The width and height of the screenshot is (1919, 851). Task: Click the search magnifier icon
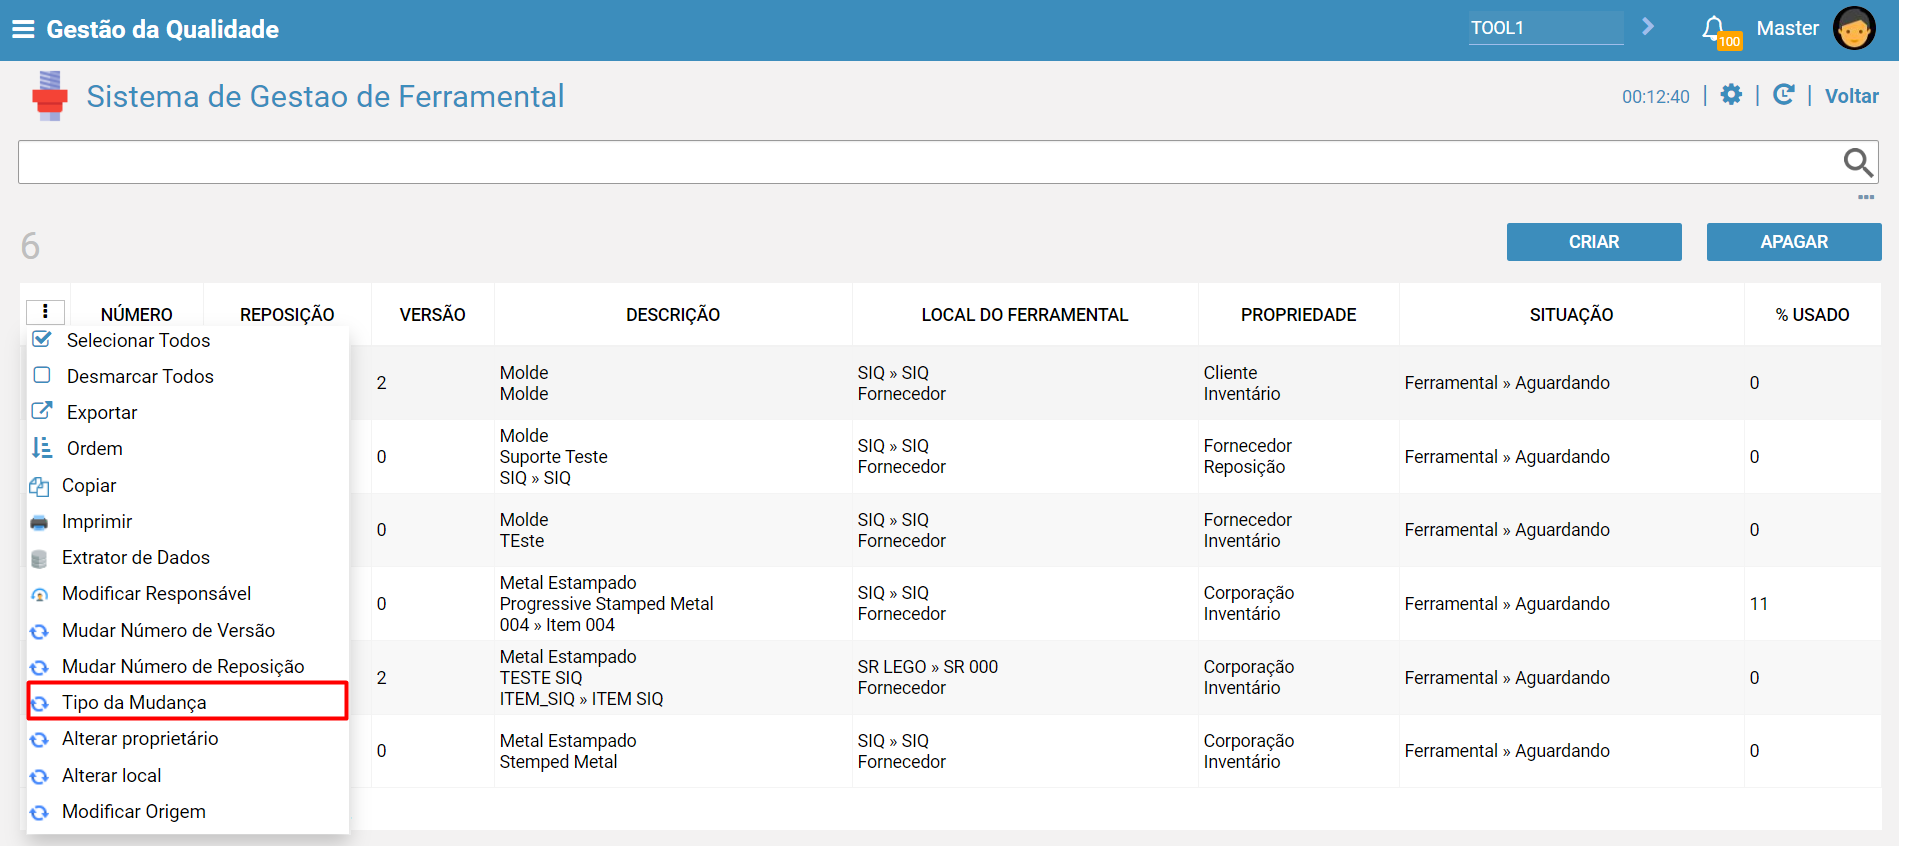pyautogui.click(x=1858, y=162)
